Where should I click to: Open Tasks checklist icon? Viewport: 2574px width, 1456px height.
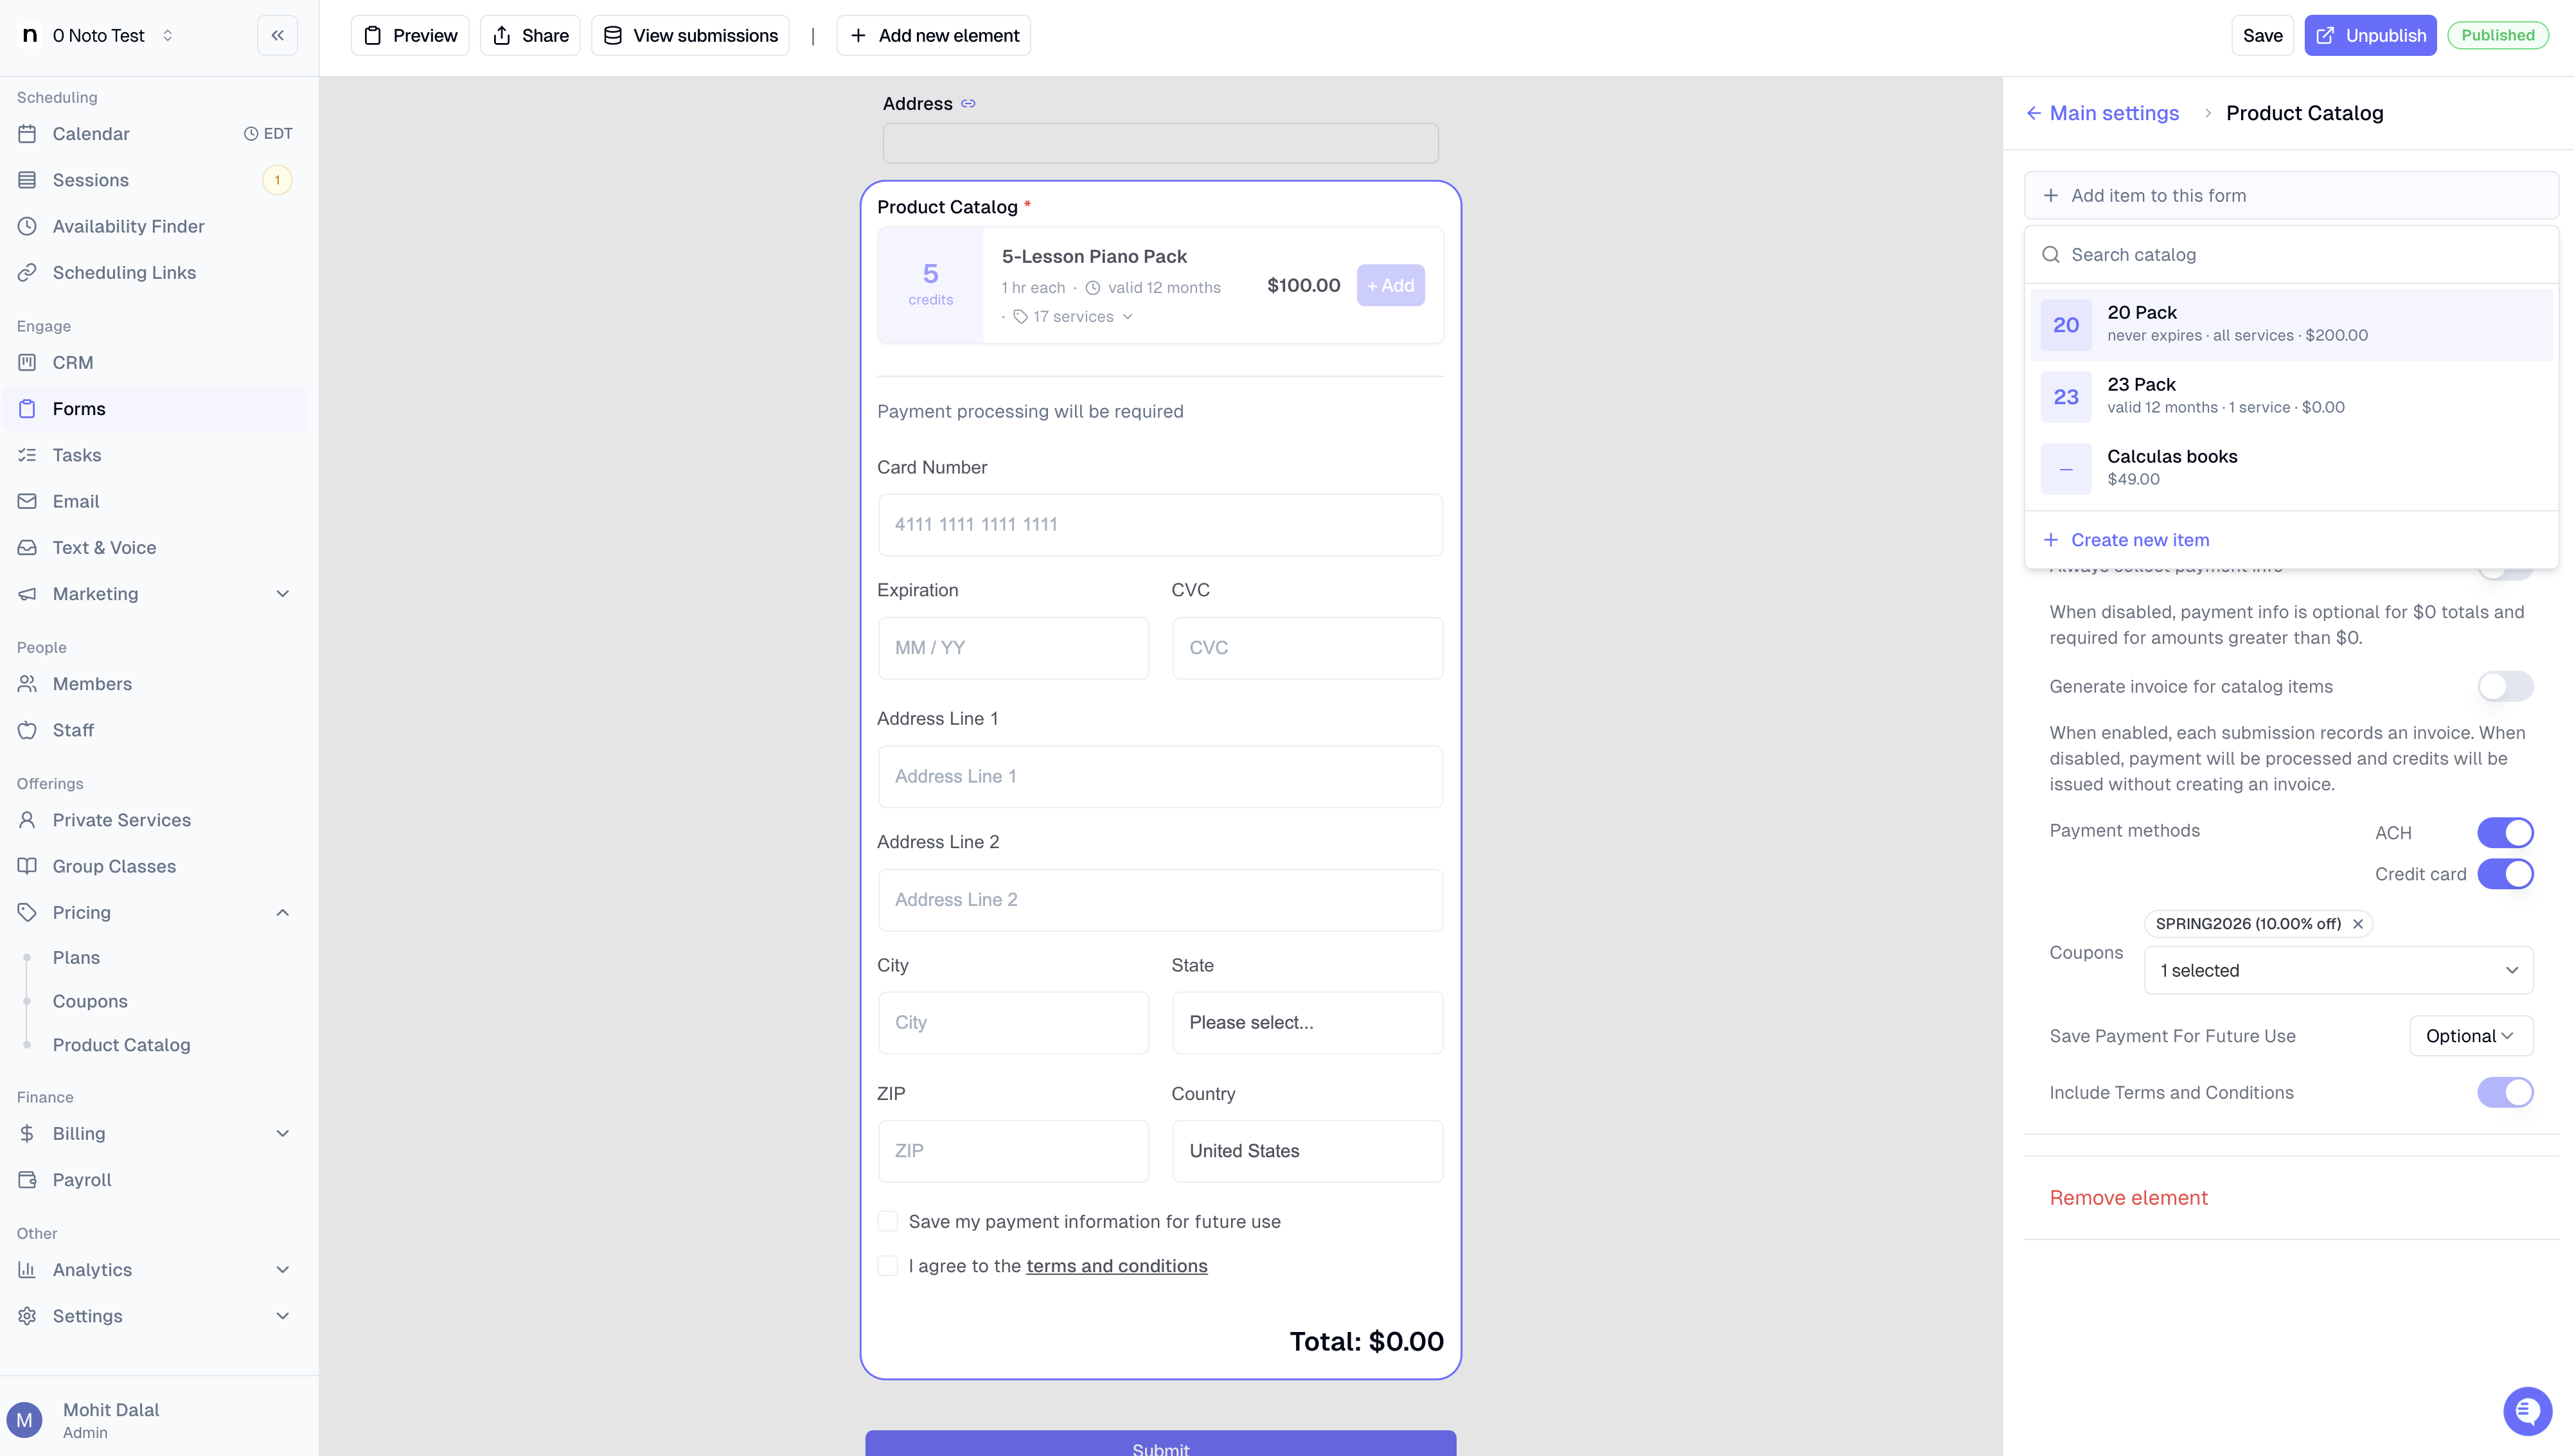point(27,455)
